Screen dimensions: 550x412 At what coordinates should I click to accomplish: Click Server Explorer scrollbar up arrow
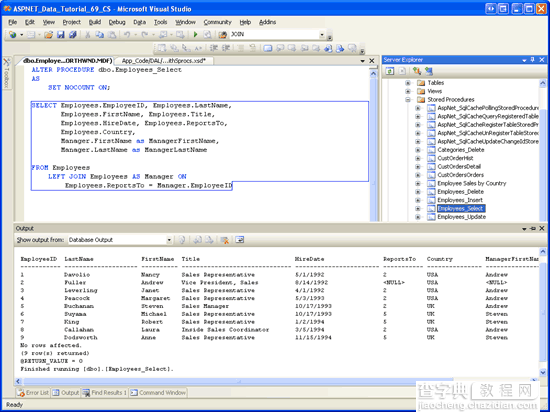click(x=543, y=83)
